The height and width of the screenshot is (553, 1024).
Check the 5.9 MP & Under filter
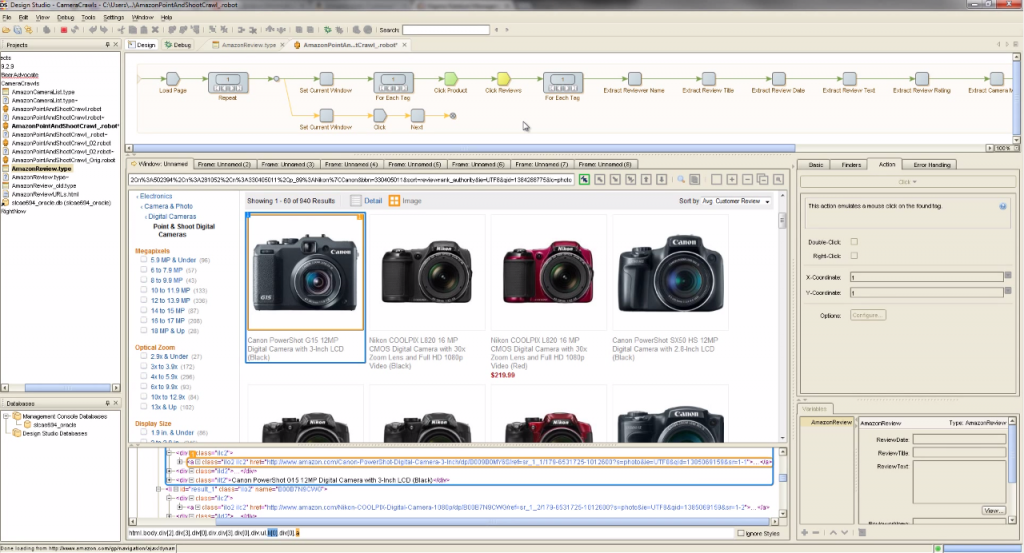pos(144,260)
